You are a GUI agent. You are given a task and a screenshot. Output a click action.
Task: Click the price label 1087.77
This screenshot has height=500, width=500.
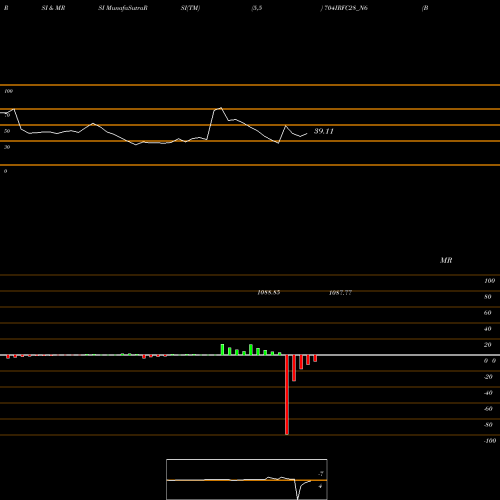point(340,292)
